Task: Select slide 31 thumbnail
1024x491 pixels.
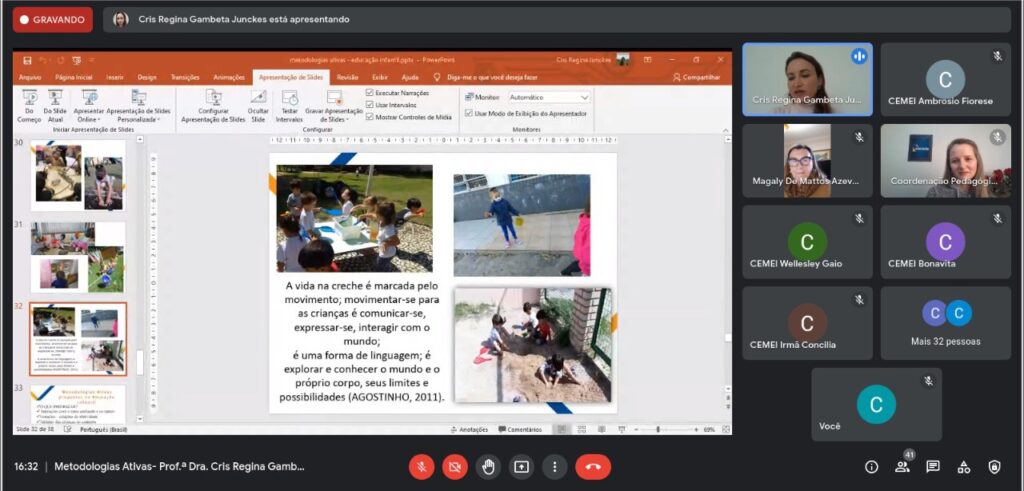Action: pyautogui.click(x=78, y=257)
